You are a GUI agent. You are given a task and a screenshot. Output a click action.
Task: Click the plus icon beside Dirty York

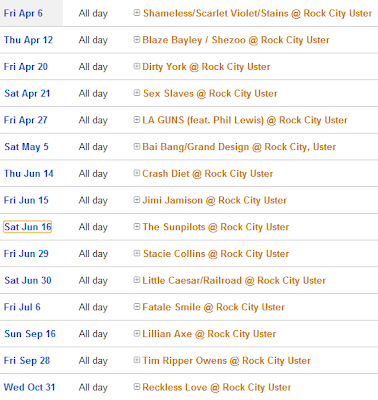pos(137,66)
